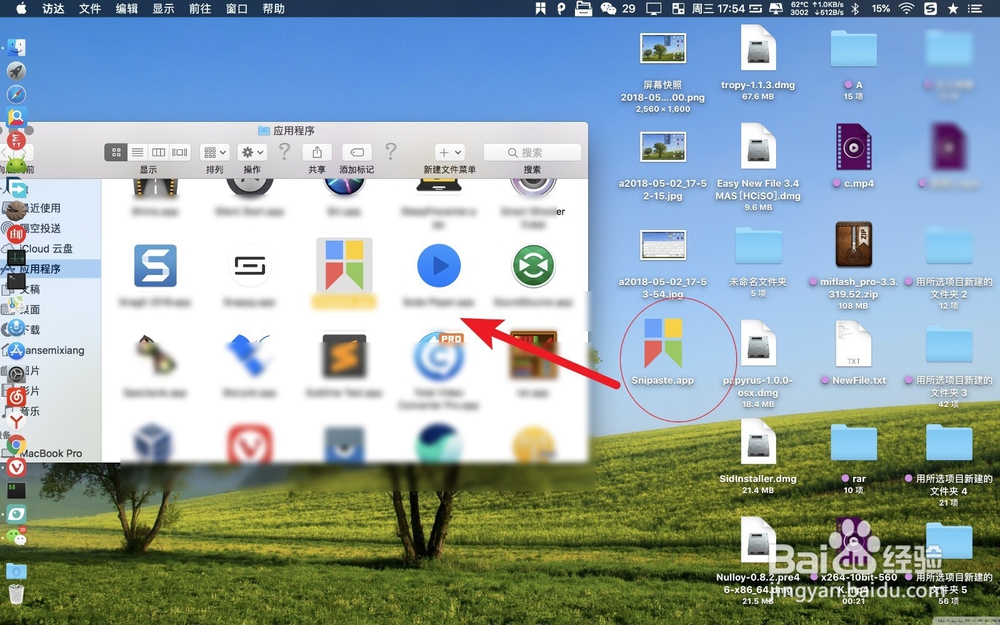Open Google Chrome from the Dock
The image size is (1000, 625).
[16, 445]
